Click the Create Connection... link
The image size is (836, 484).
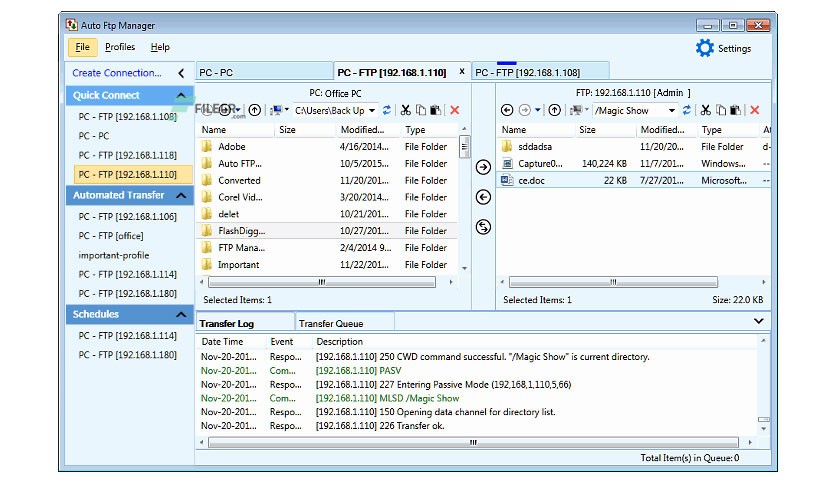coord(117,73)
